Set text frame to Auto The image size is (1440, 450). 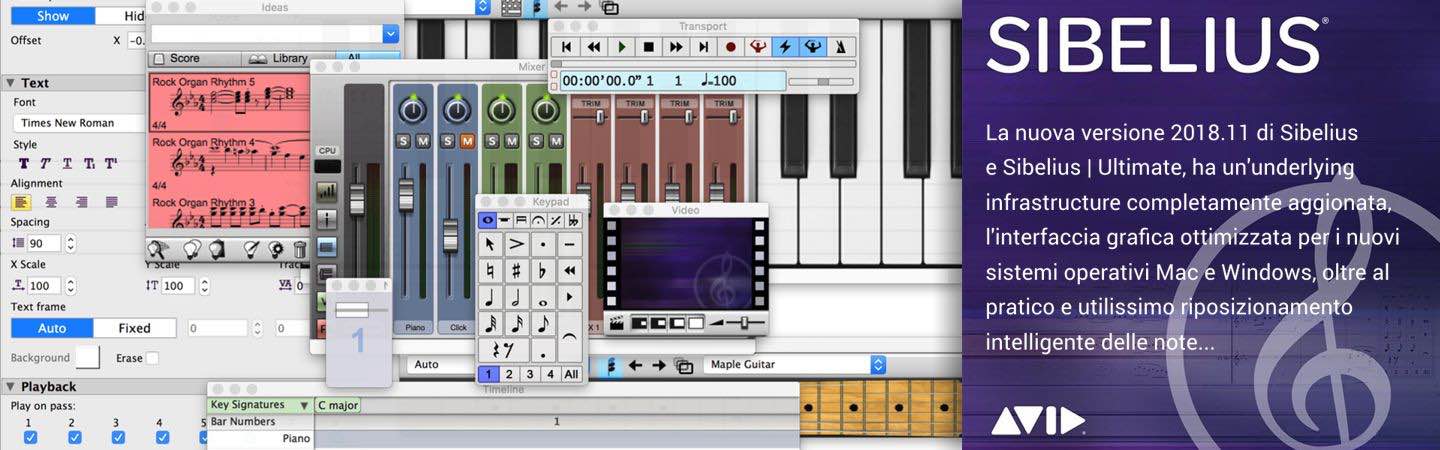pos(52,328)
